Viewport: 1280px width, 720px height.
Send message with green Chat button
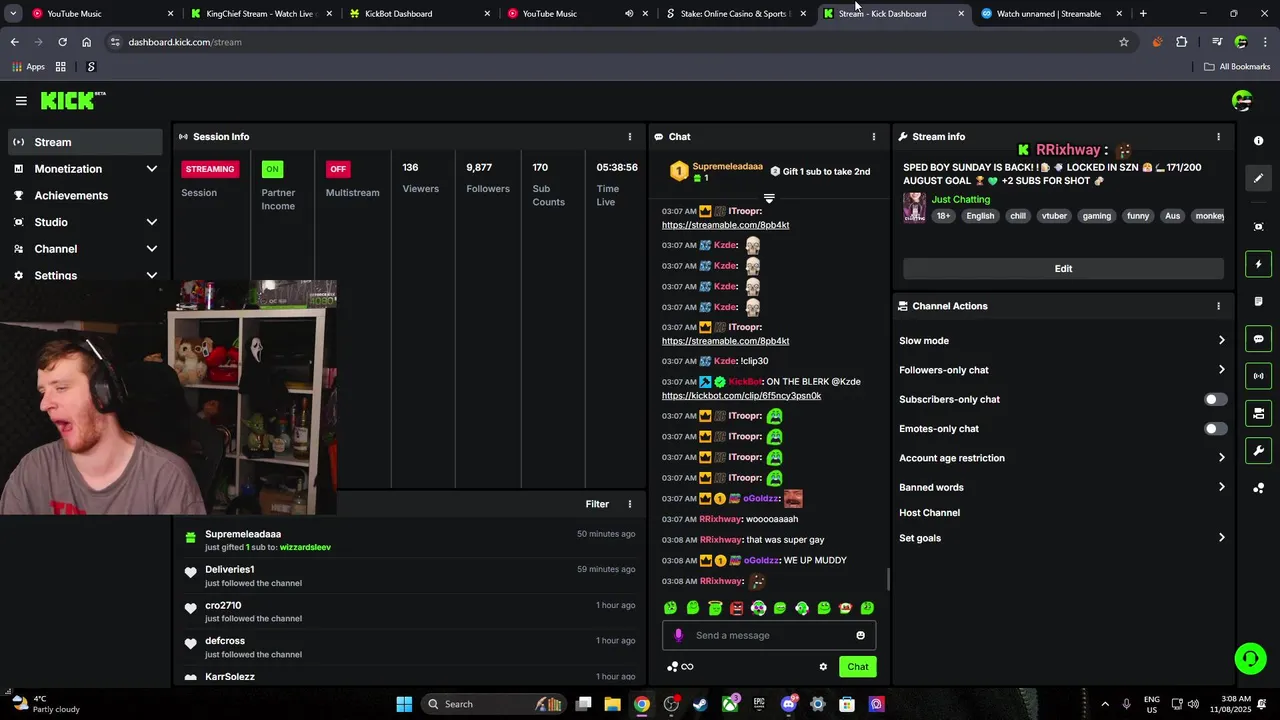(858, 667)
